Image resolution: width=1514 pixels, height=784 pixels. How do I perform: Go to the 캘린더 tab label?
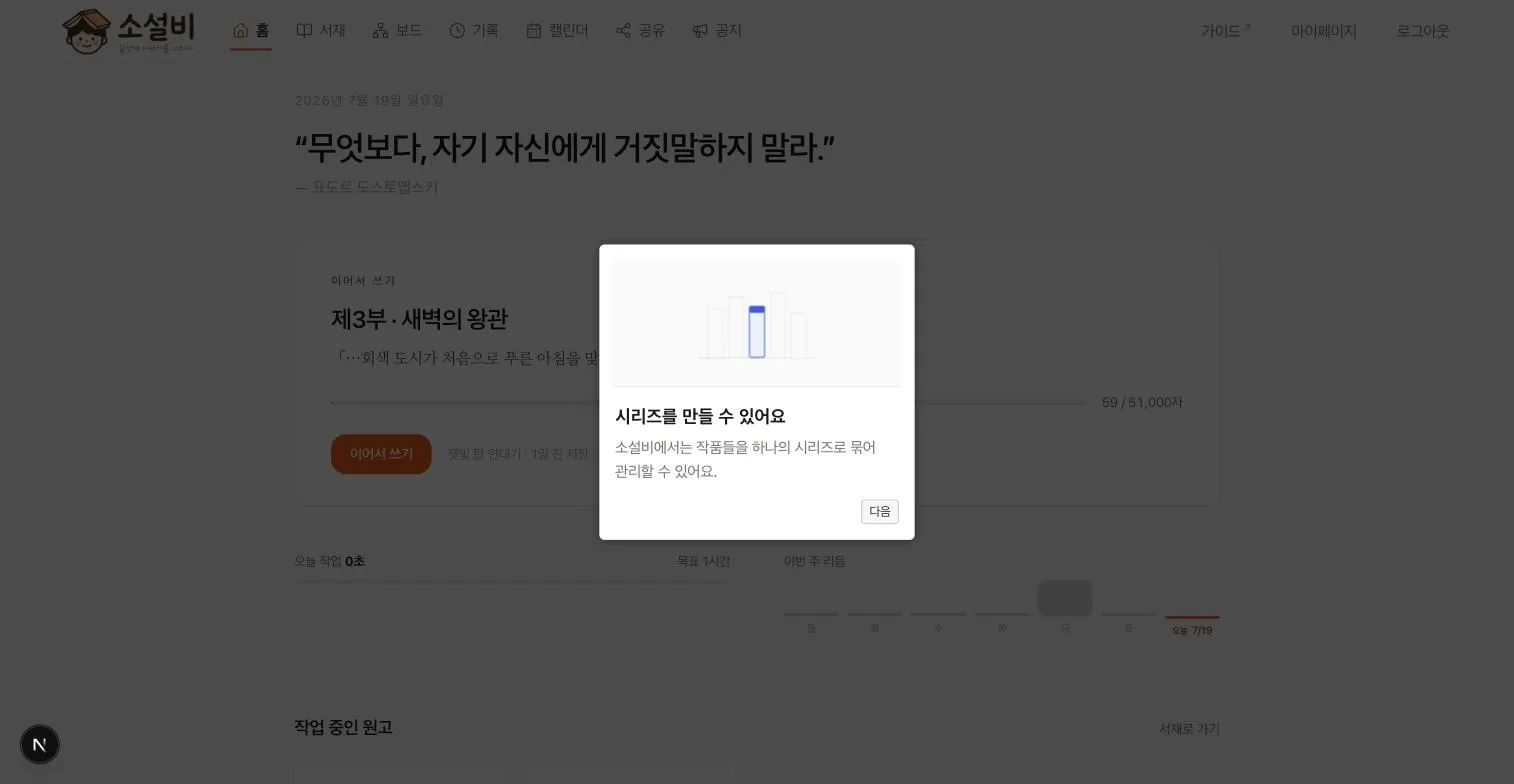coord(568,30)
